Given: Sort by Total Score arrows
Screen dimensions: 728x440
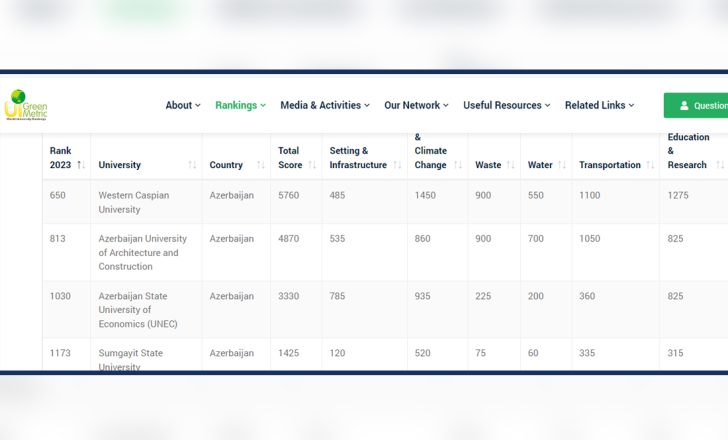Looking at the screenshot, I should 312,165.
